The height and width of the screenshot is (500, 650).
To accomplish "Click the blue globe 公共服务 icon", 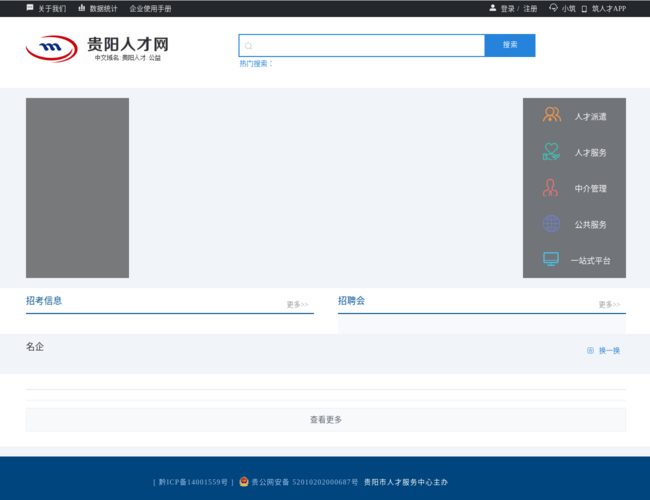I will pos(551,224).
